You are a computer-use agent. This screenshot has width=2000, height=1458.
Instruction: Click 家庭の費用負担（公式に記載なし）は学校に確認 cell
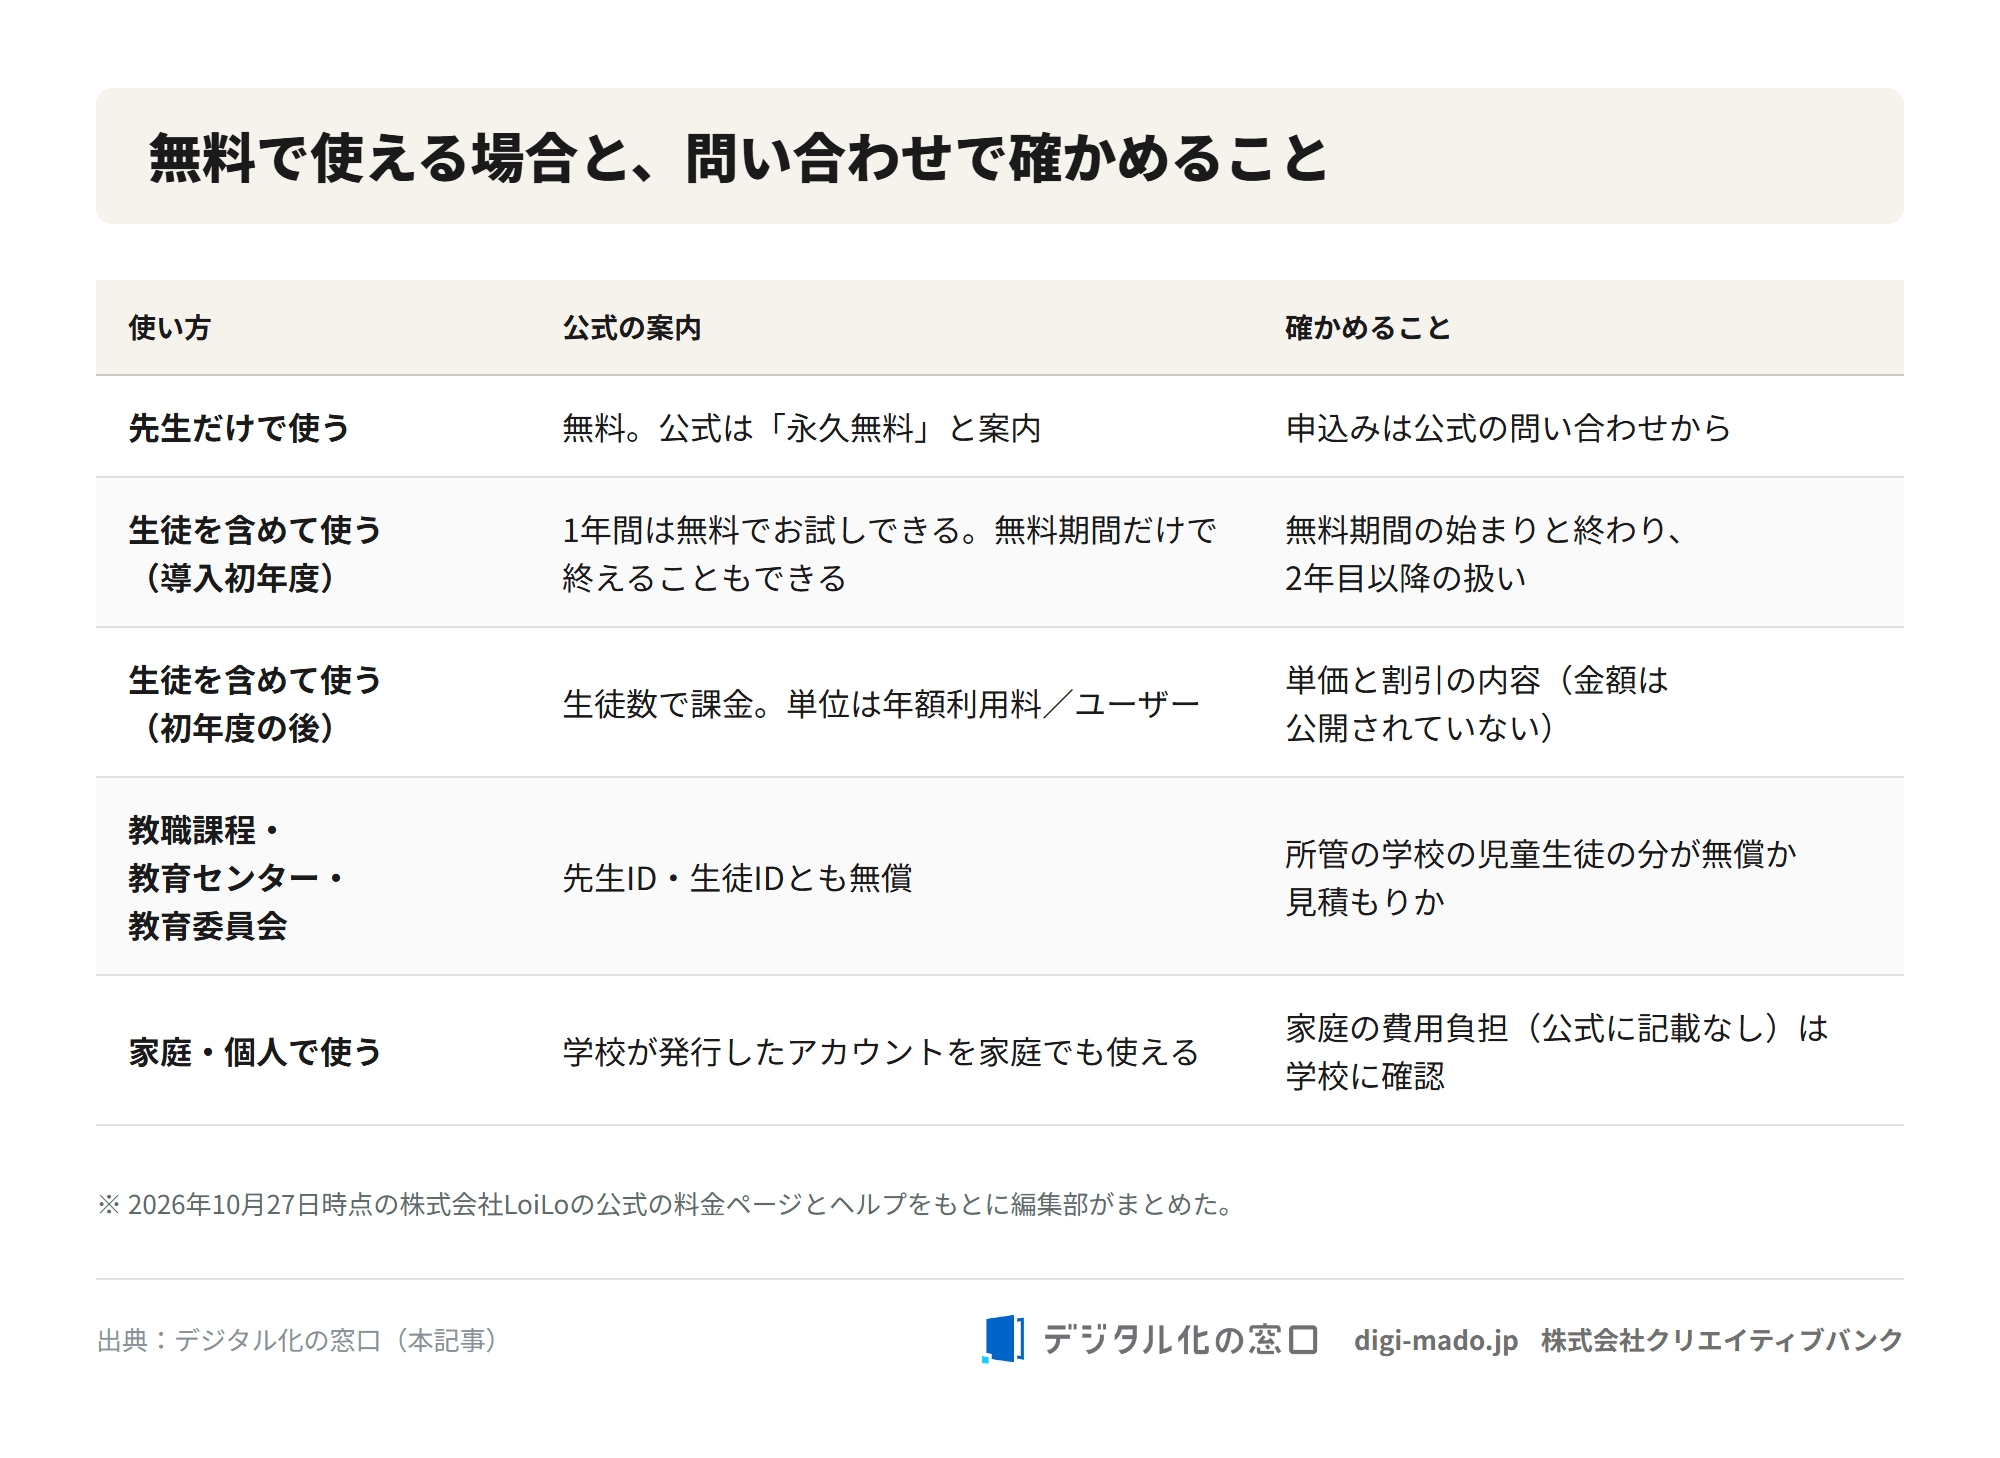coord(1557,1051)
